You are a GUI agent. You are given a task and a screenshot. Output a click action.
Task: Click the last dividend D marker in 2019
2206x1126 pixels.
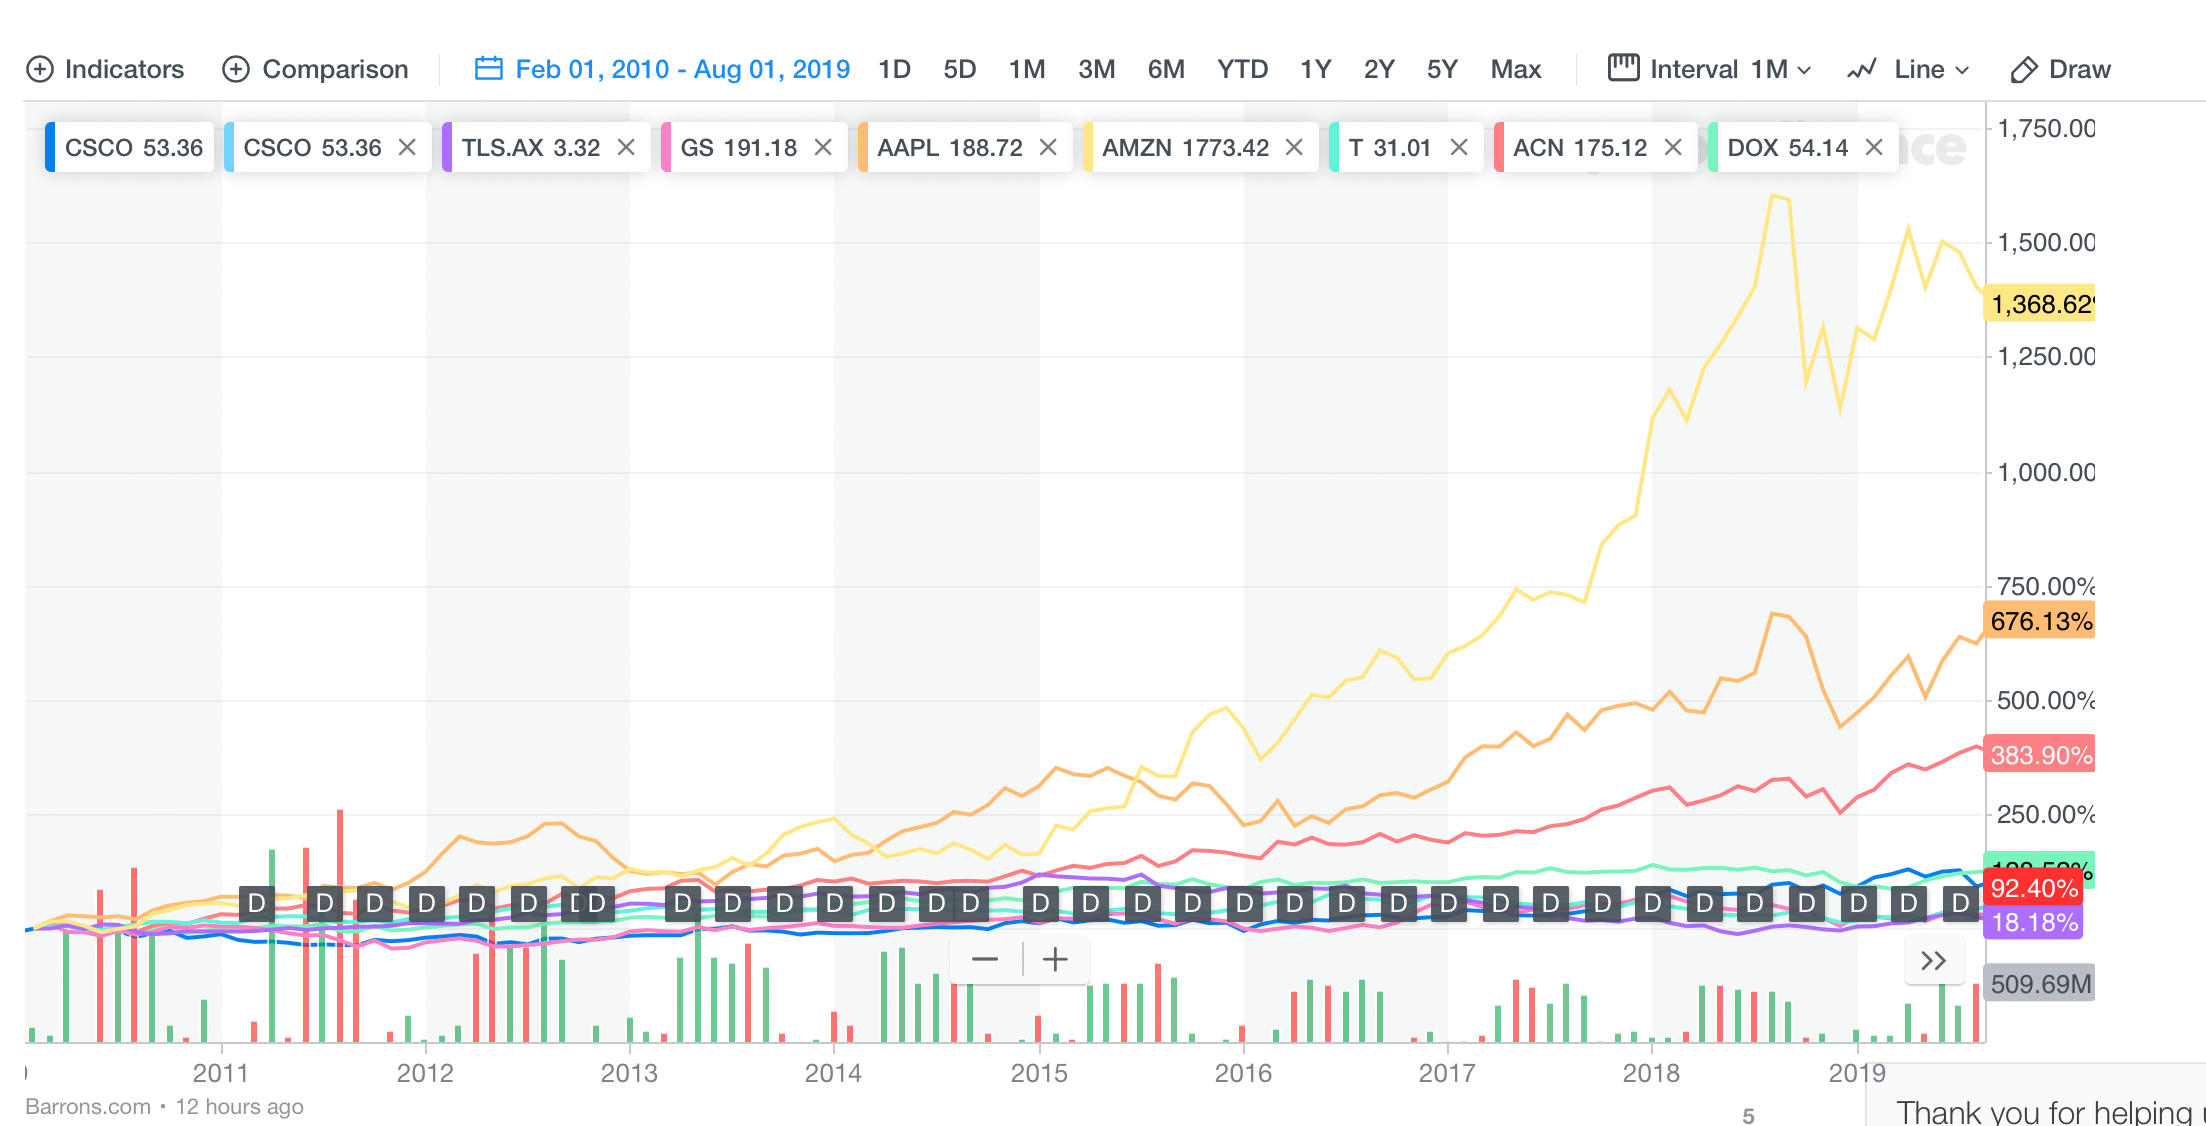(x=1961, y=904)
